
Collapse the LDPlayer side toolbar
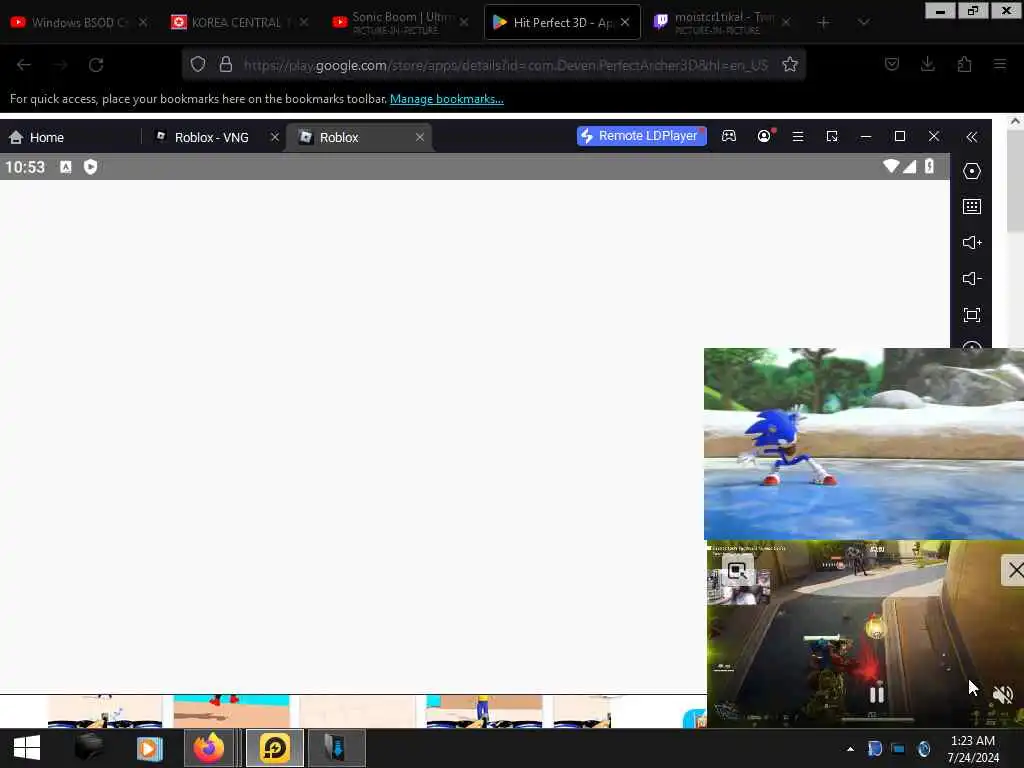point(972,136)
